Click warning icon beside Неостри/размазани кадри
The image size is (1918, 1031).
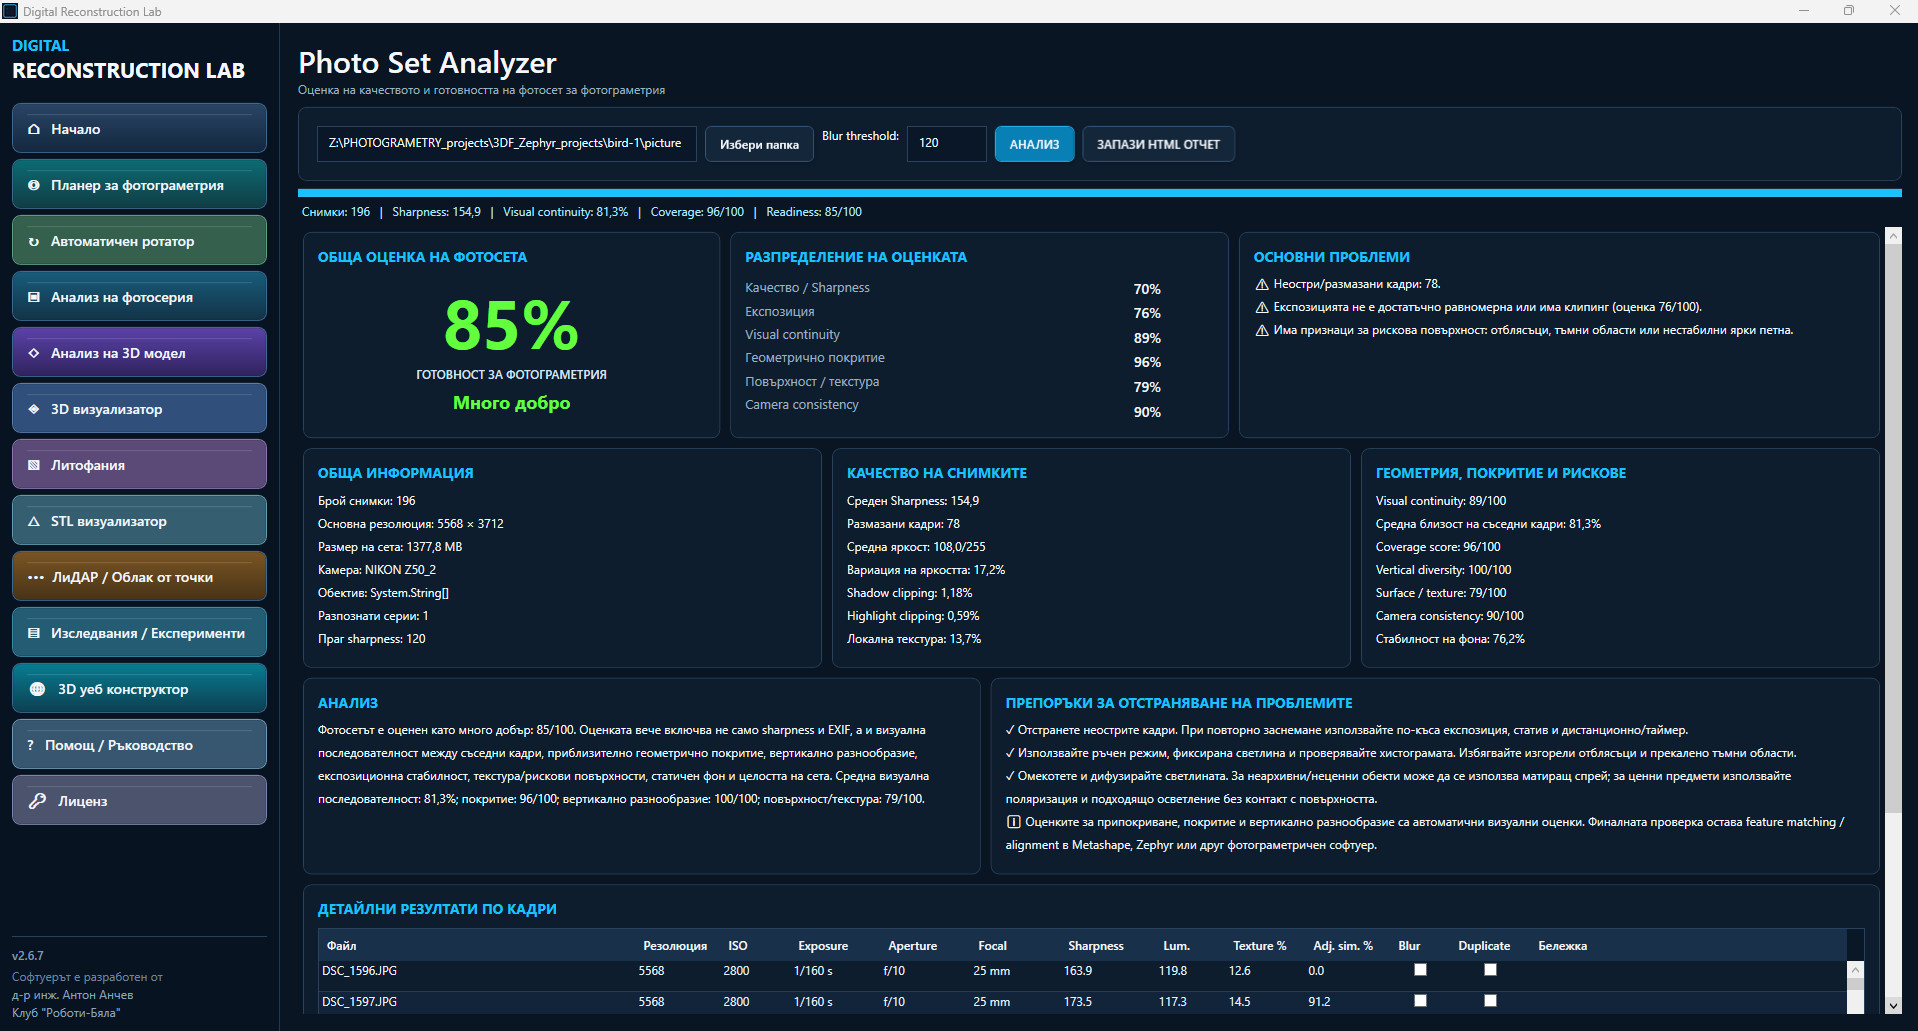pyautogui.click(x=1262, y=284)
